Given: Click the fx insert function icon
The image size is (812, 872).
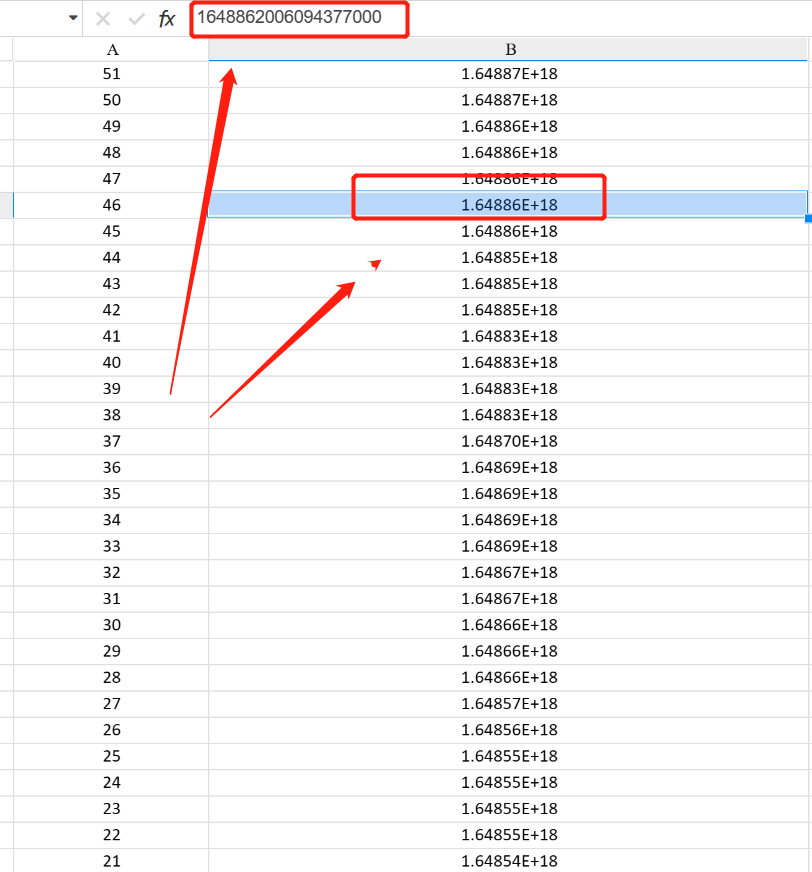Looking at the screenshot, I should click(166, 18).
